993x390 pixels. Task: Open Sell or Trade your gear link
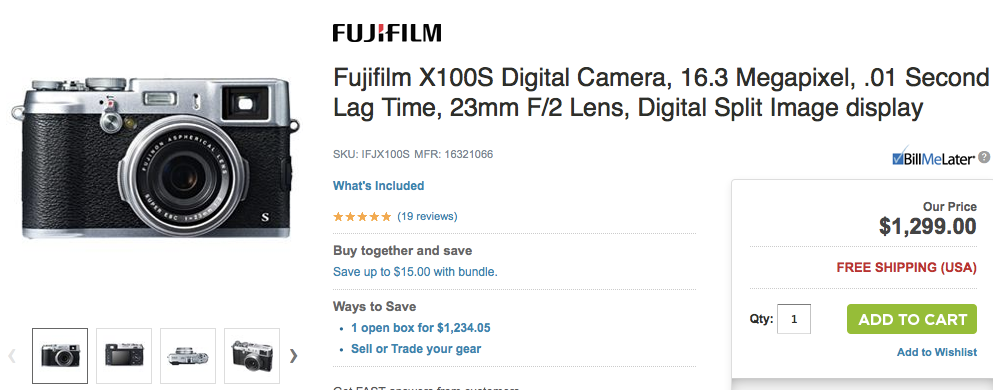pos(416,349)
